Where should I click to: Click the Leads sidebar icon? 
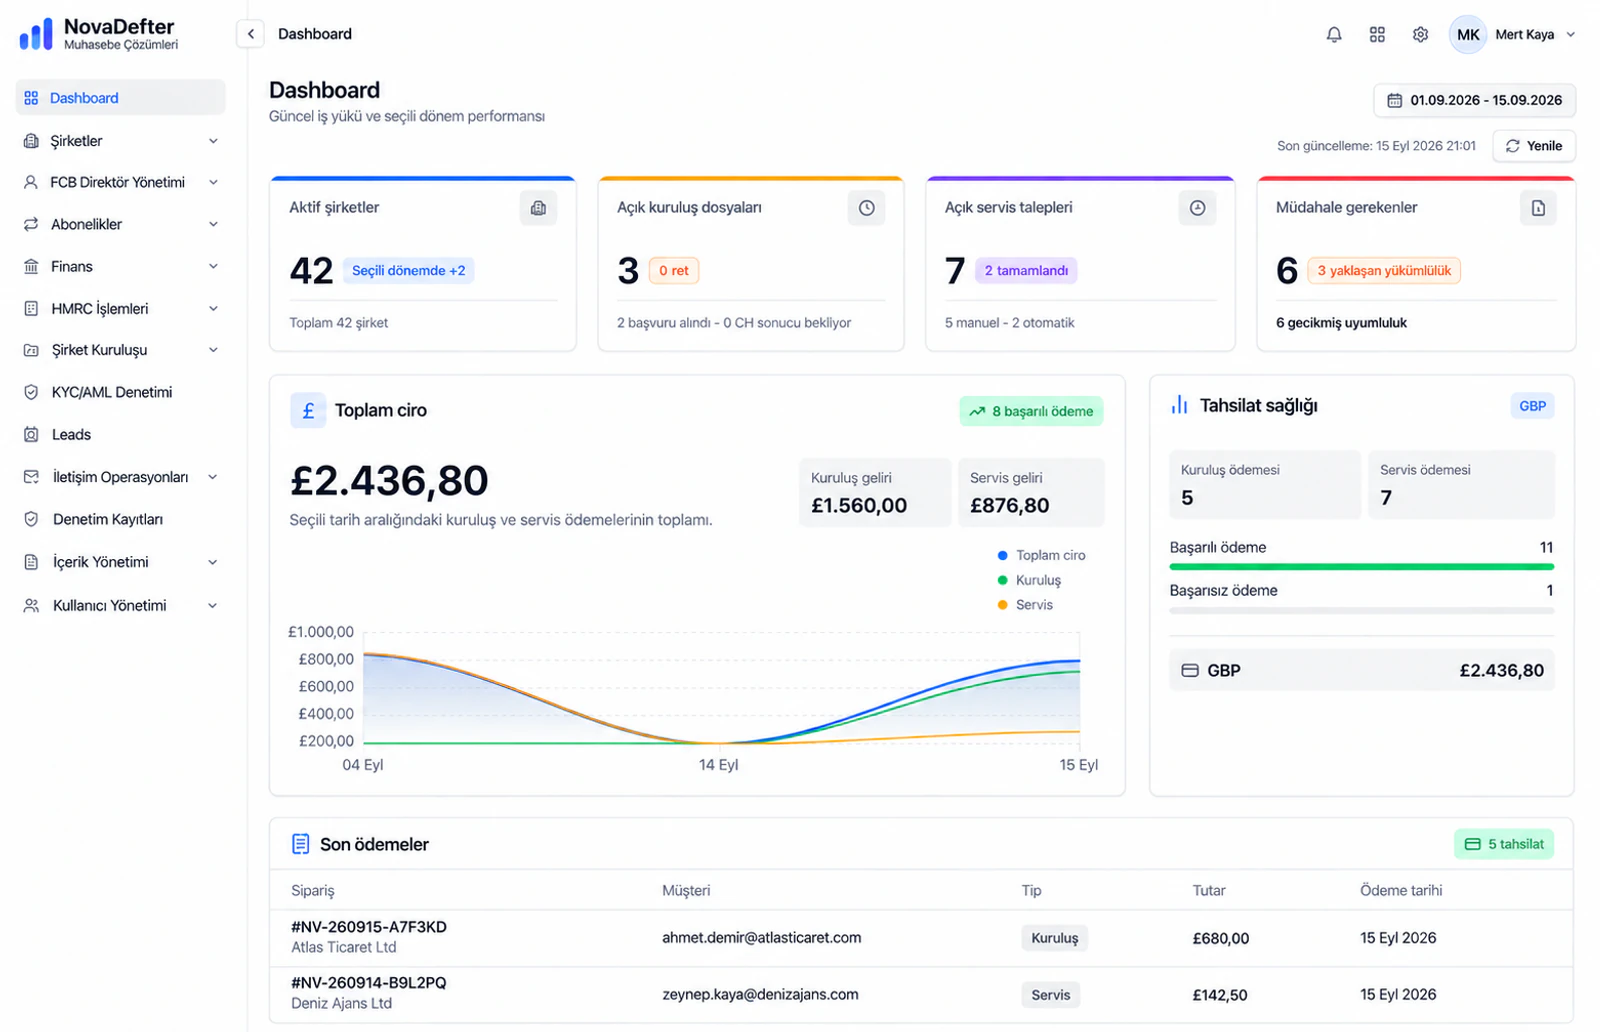31,434
